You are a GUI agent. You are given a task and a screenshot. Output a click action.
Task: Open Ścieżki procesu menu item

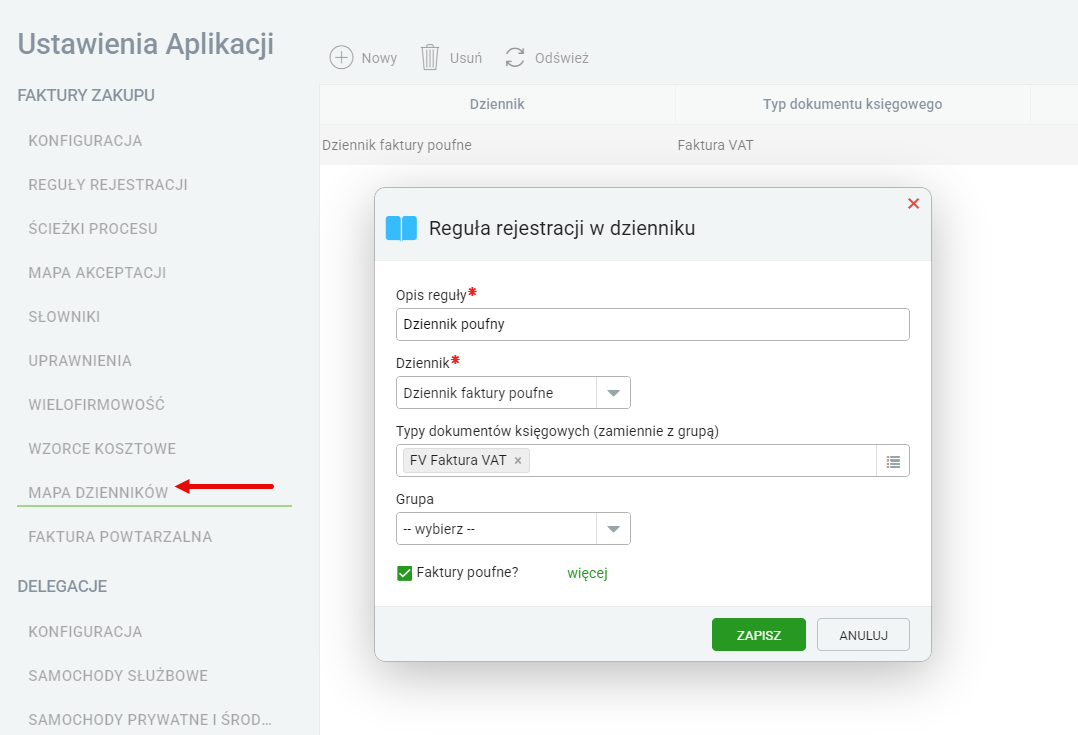[x=93, y=229]
